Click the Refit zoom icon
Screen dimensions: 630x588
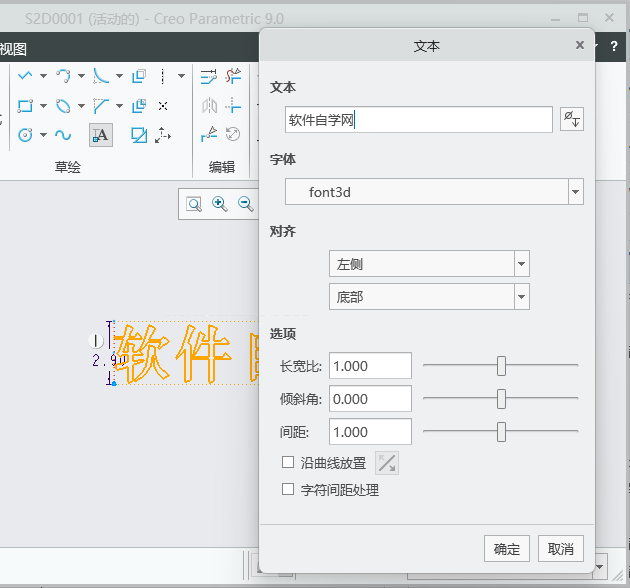pyautogui.click(x=194, y=204)
